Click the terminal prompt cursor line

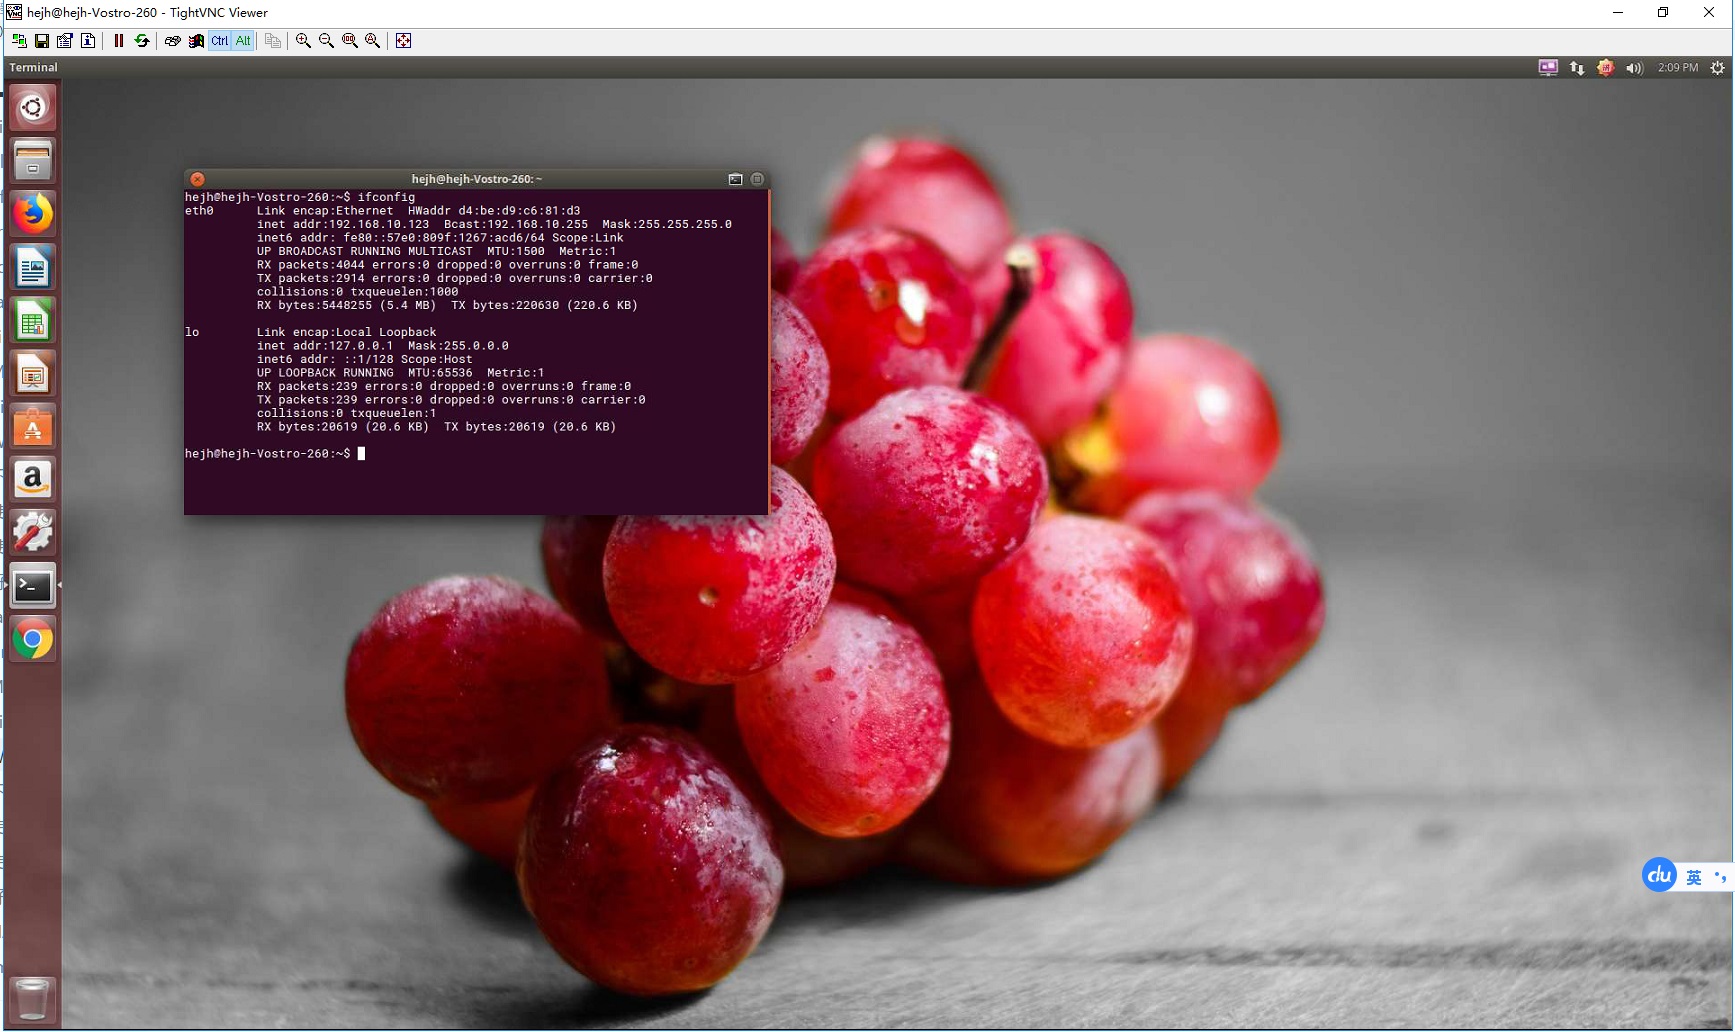coord(275,454)
